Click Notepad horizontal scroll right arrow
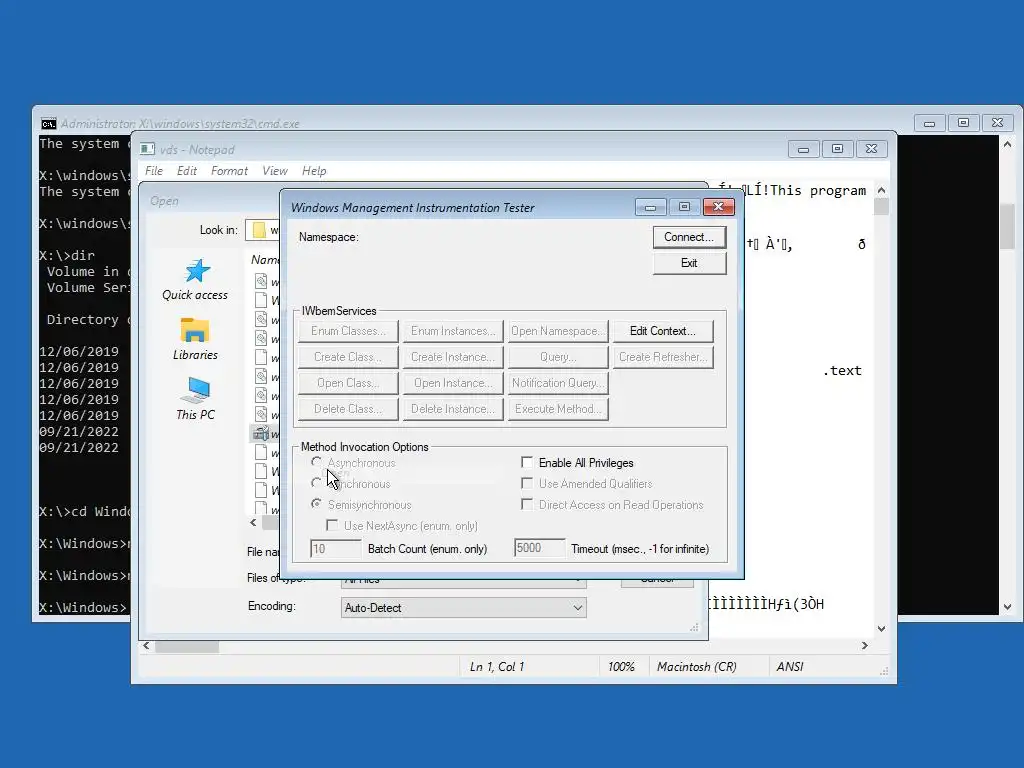Image resolution: width=1024 pixels, height=768 pixels. click(x=865, y=646)
